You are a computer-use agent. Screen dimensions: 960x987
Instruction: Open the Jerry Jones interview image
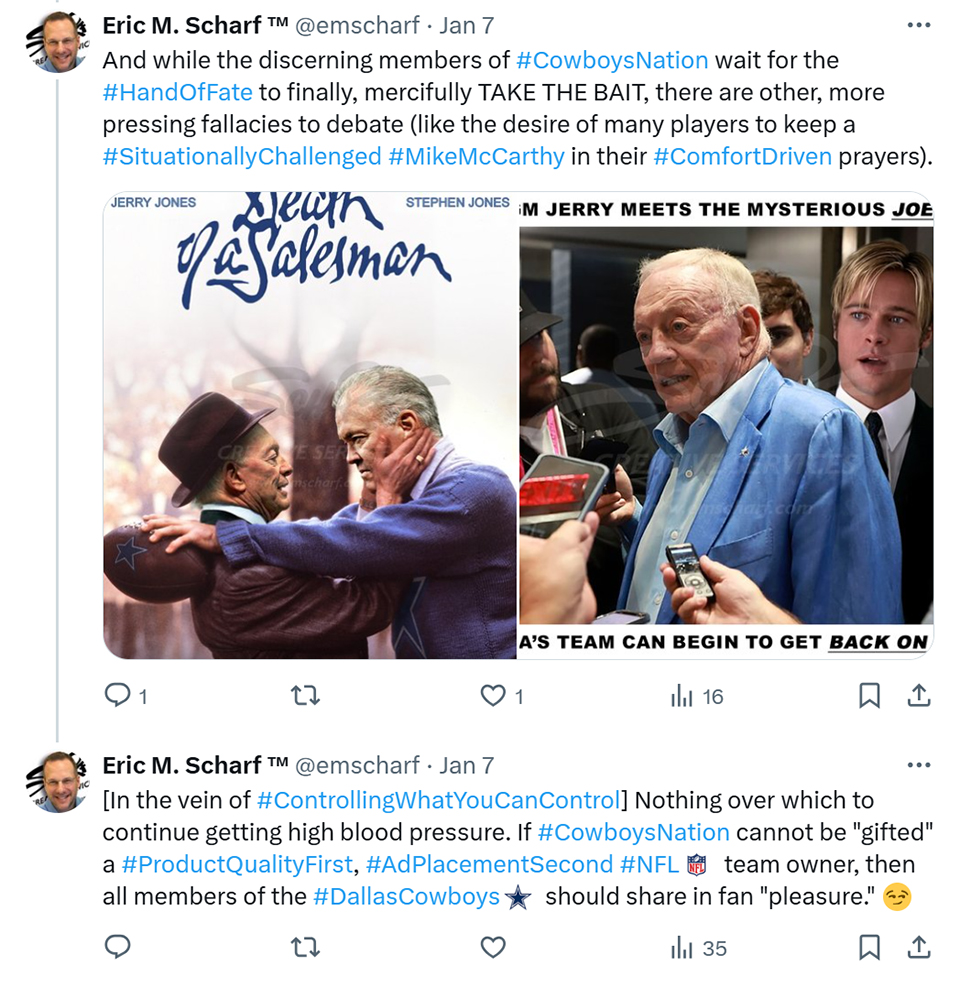point(726,426)
